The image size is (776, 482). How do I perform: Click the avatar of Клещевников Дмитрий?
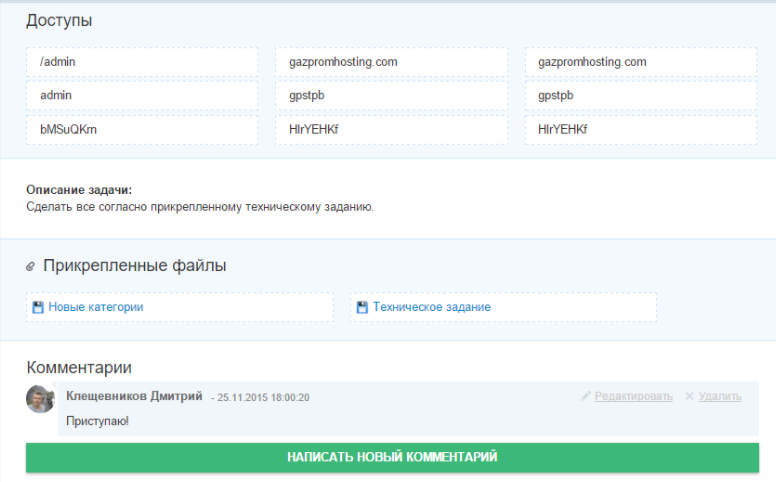40,399
